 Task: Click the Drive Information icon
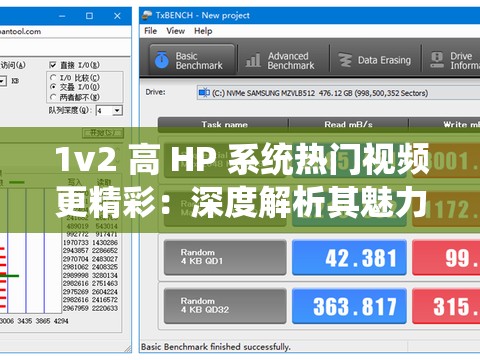click(x=437, y=60)
